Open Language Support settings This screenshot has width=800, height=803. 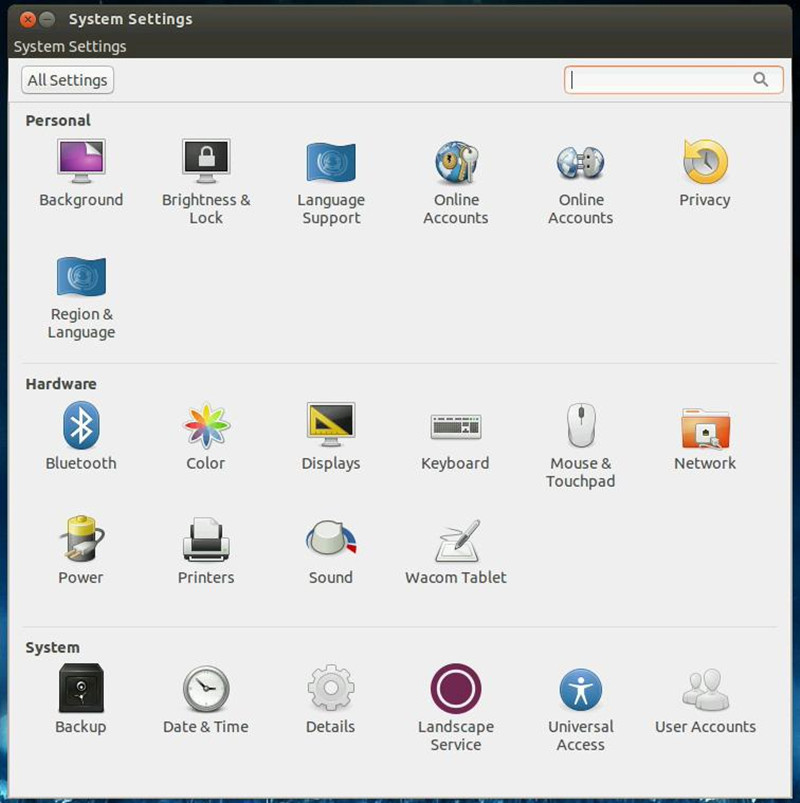point(331,182)
